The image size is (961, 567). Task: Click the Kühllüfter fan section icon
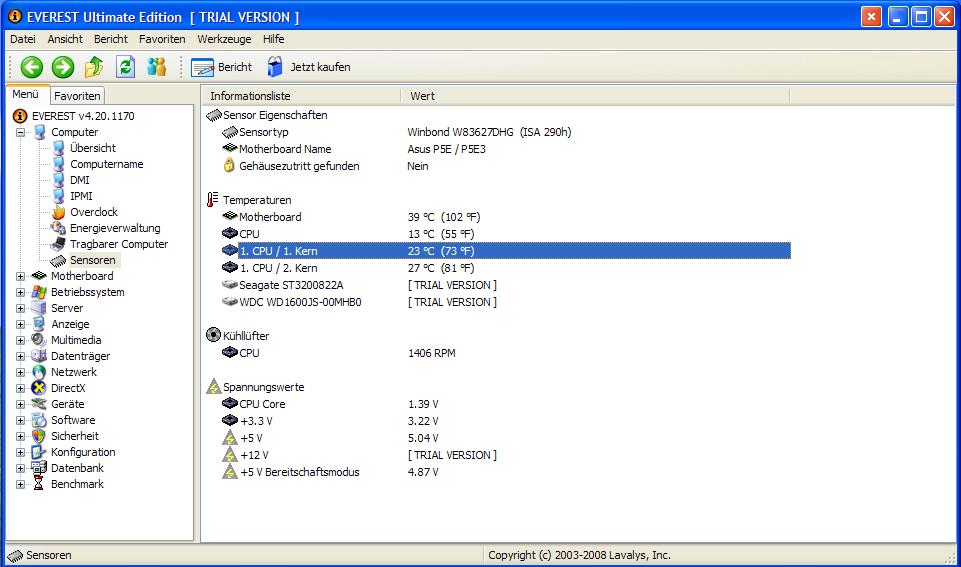point(213,335)
